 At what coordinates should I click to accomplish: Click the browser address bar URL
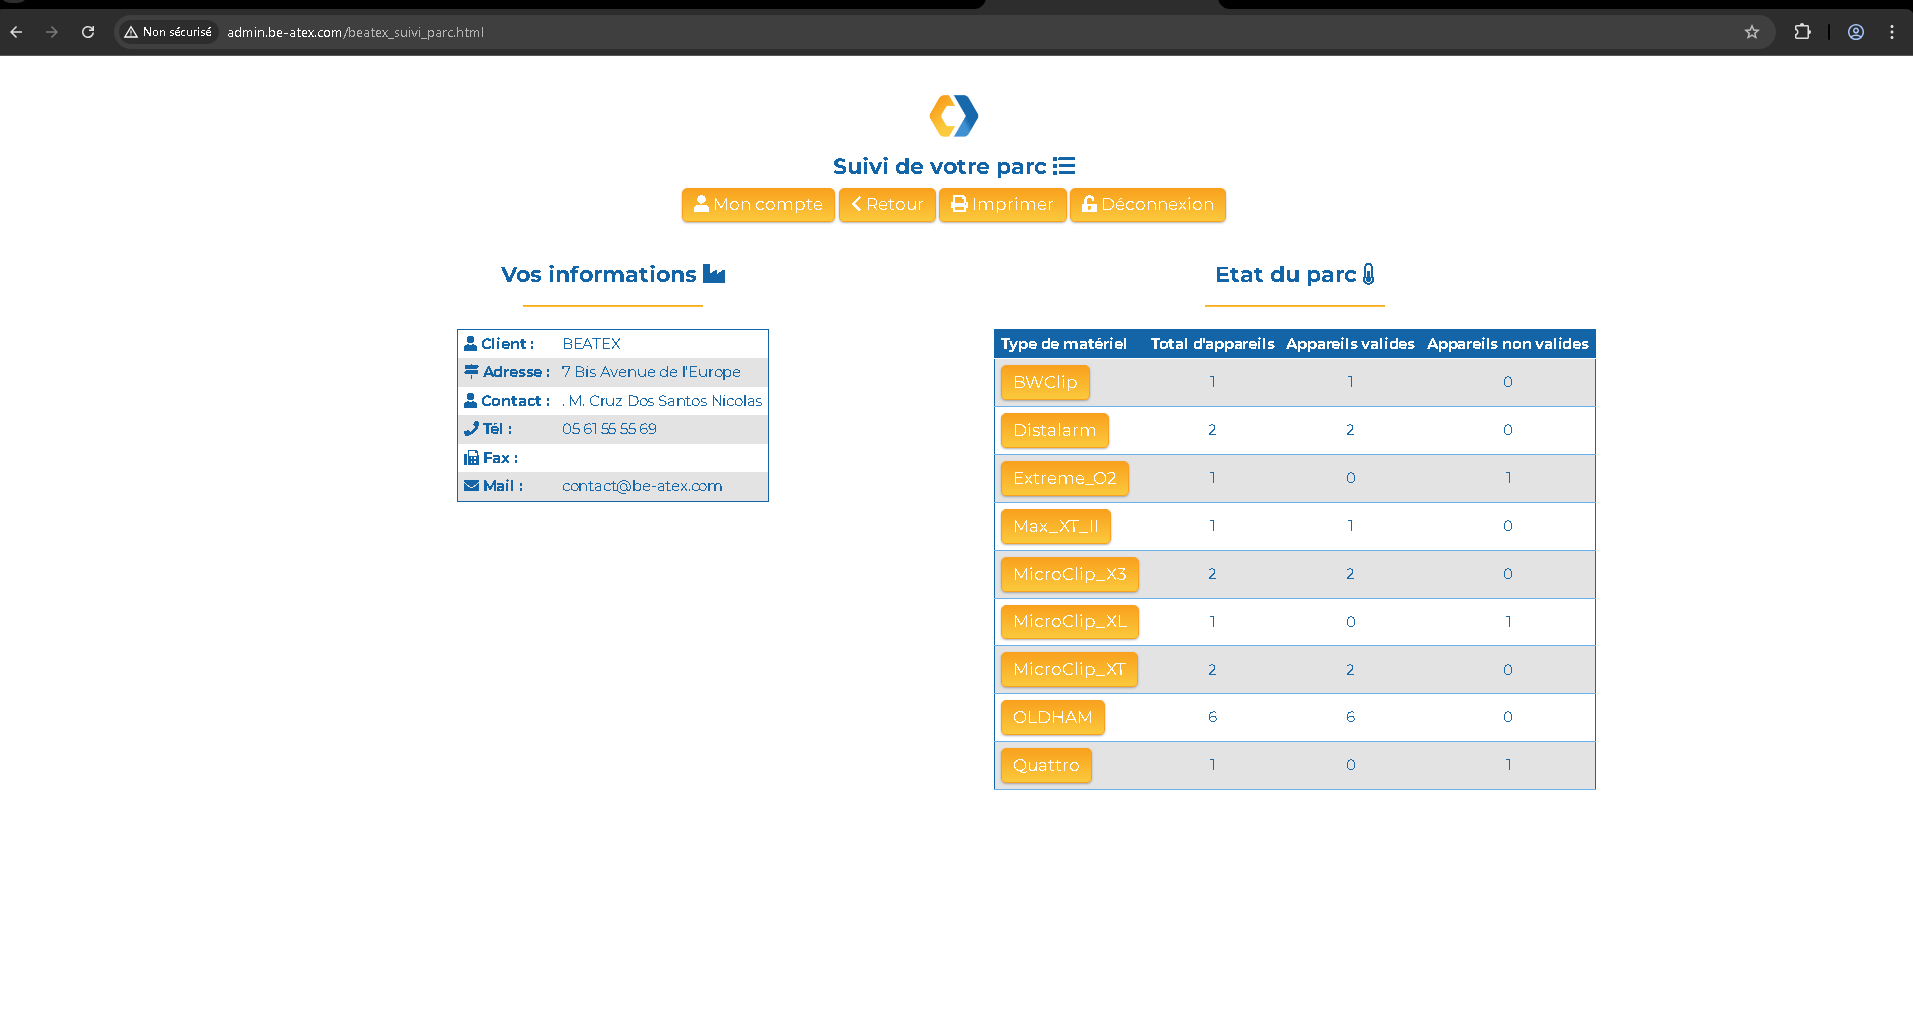tap(355, 32)
